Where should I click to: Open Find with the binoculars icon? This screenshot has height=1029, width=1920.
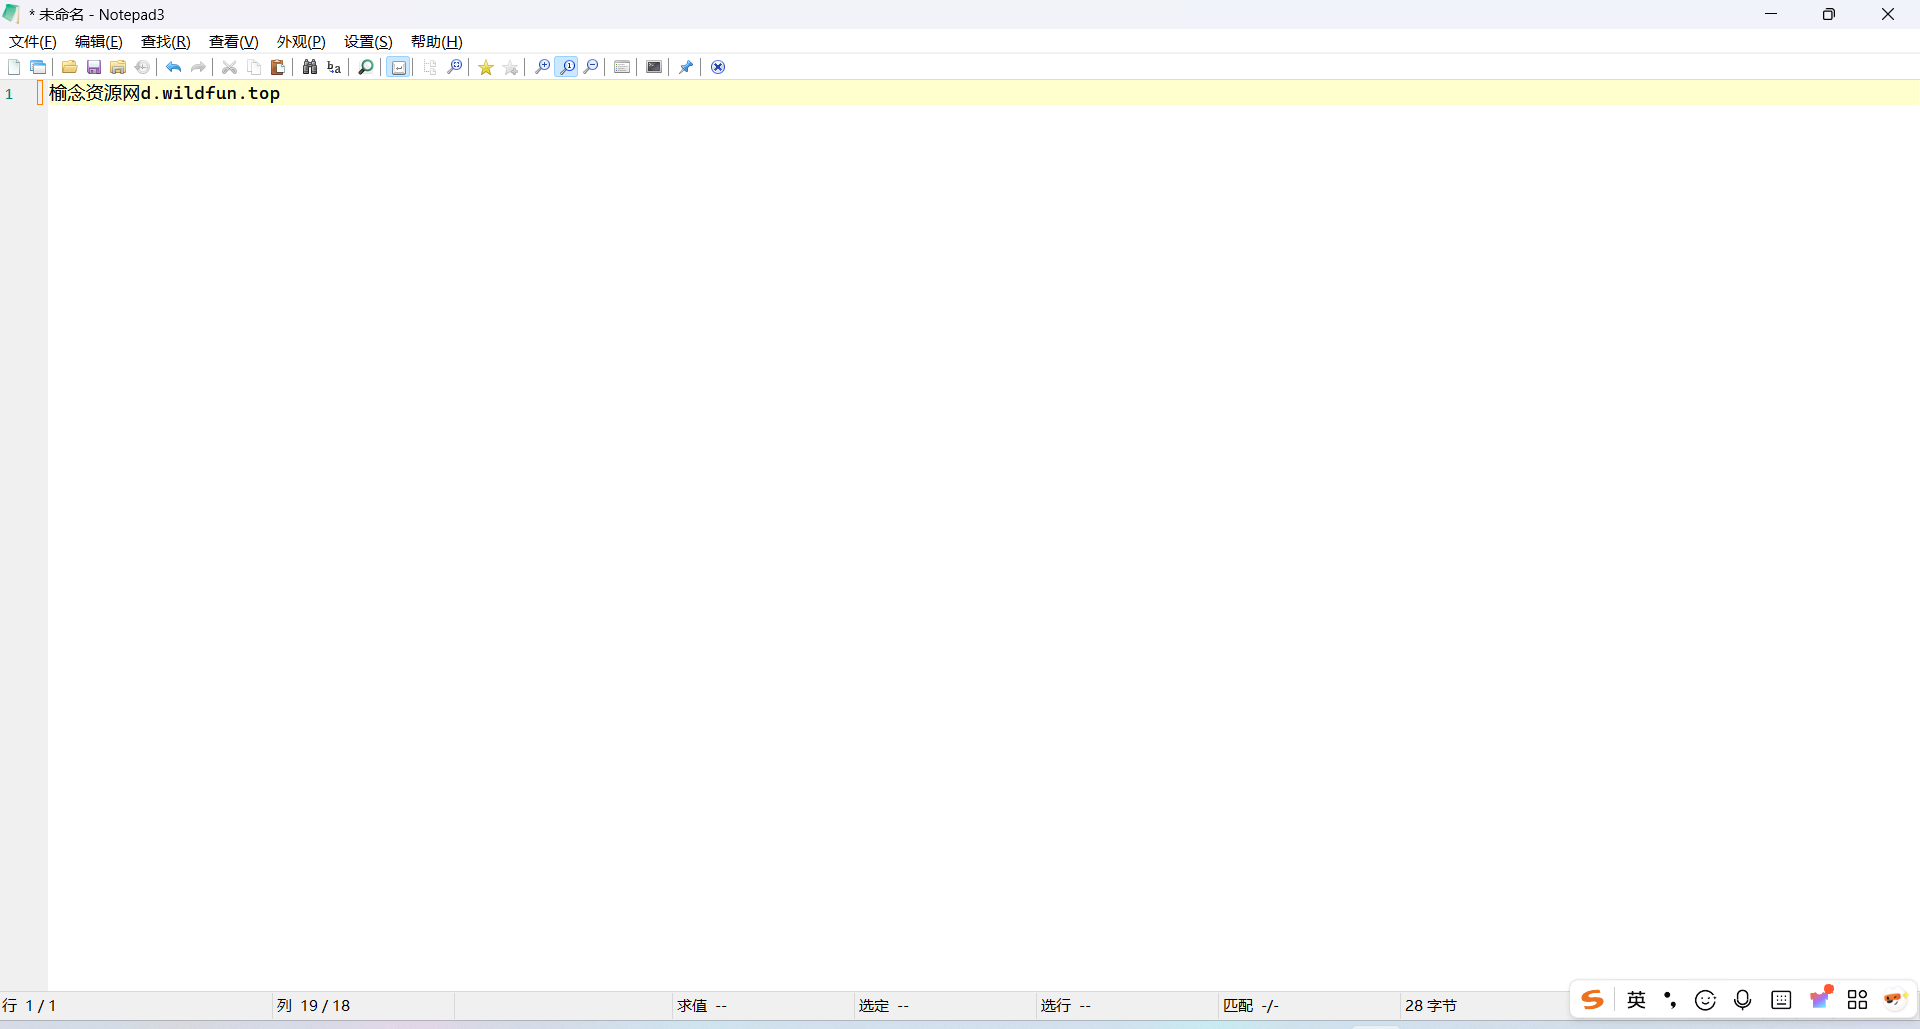coord(310,67)
